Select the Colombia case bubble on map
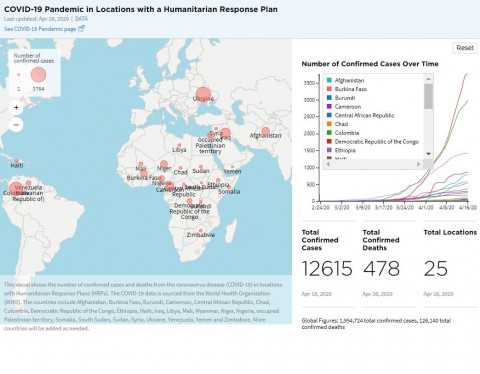 click(x=16, y=189)
